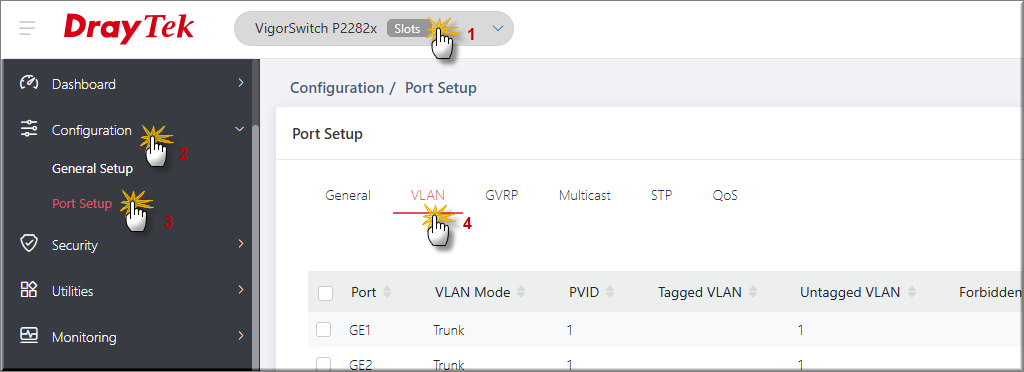Click the Utilities grid icon
Screen dimensions: 1024x372
point(29,290)
